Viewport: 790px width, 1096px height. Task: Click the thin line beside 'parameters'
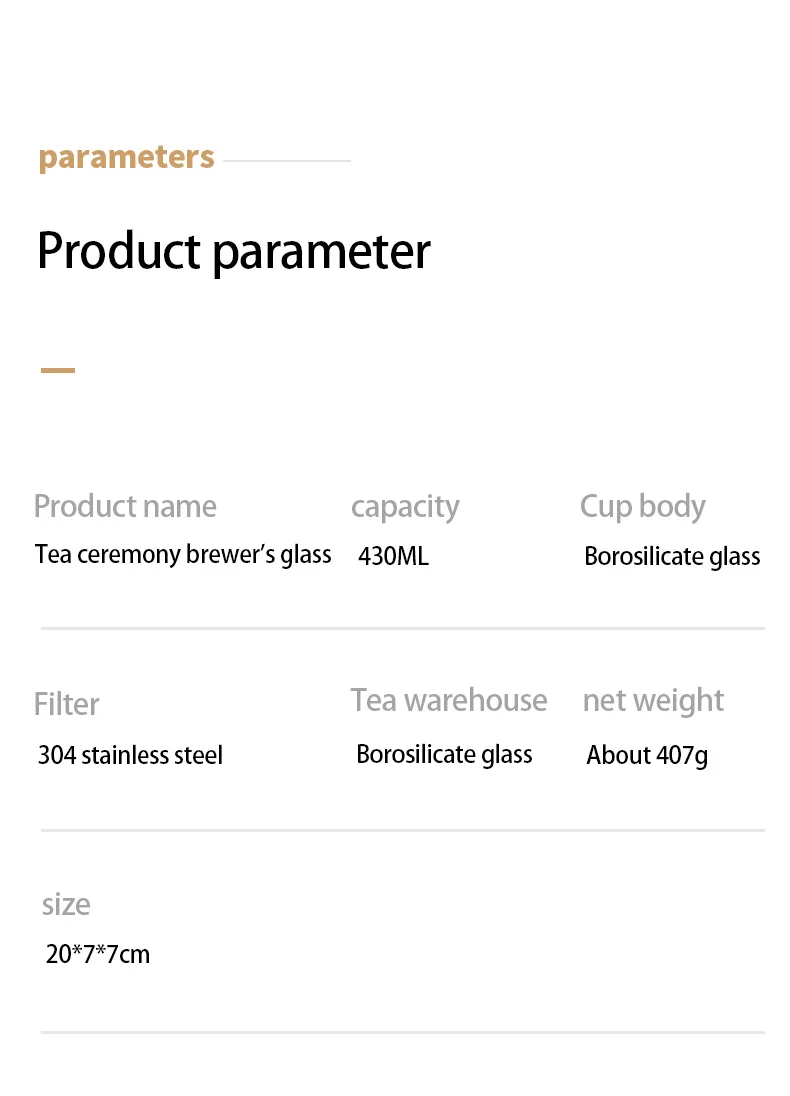pos(287,161)
